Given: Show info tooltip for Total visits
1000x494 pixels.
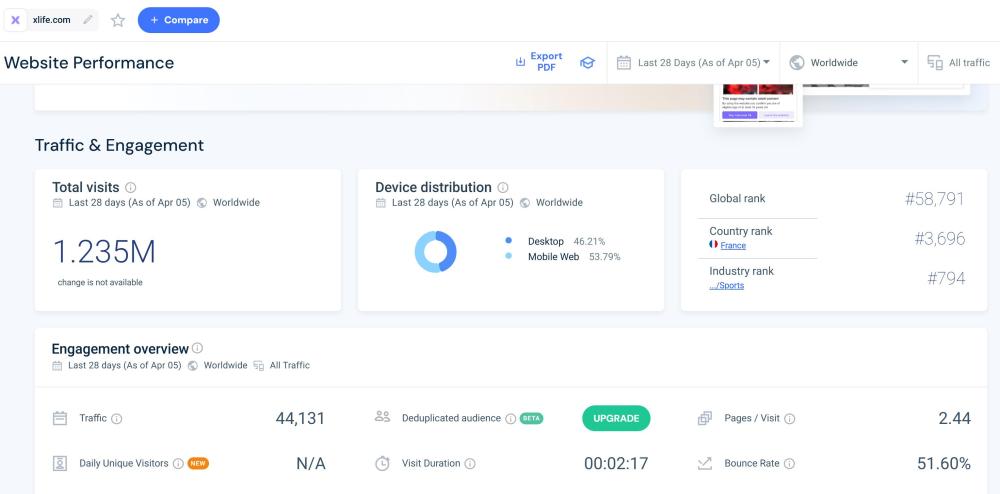Looking at the screenshot, I should pyautogui.click(x=131, y=187).
